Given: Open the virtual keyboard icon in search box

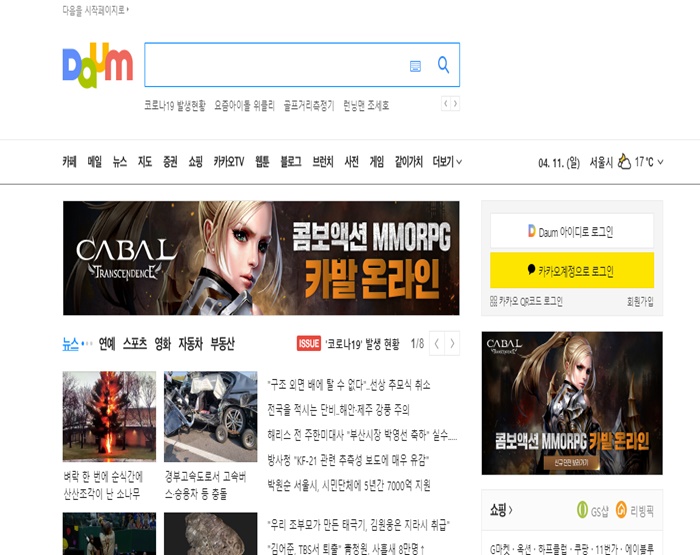Looking at the screenshot, I should coord(415,66).
